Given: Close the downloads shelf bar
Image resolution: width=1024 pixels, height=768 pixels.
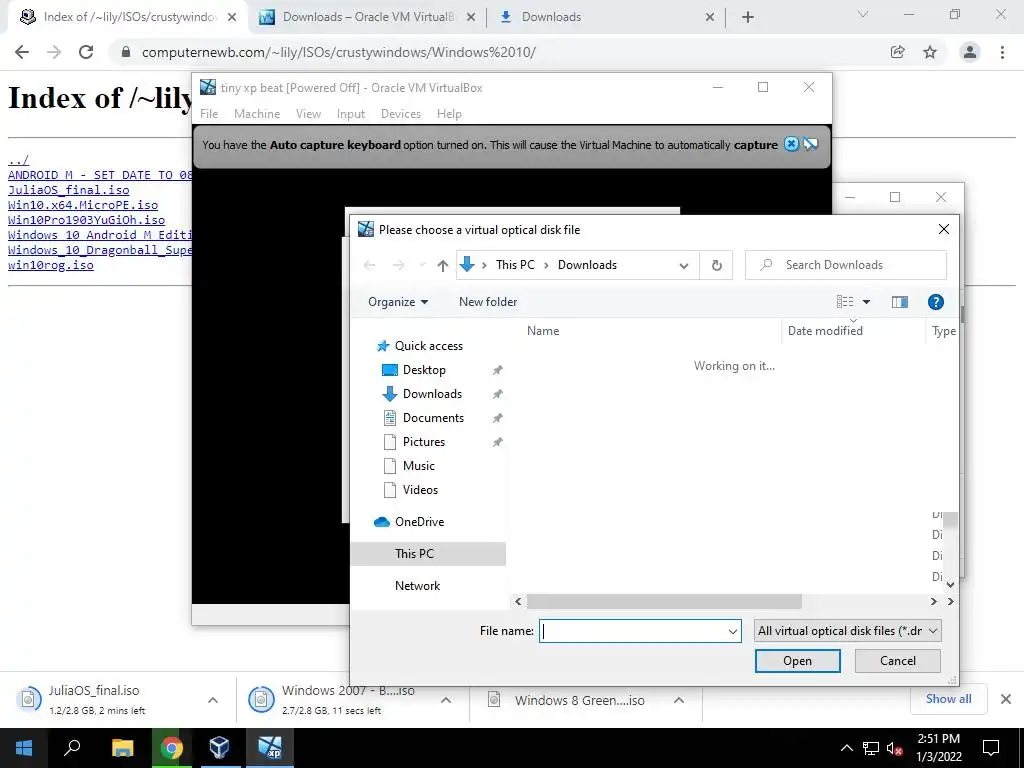Looking at the screenshot, I should coord(1006,699).
